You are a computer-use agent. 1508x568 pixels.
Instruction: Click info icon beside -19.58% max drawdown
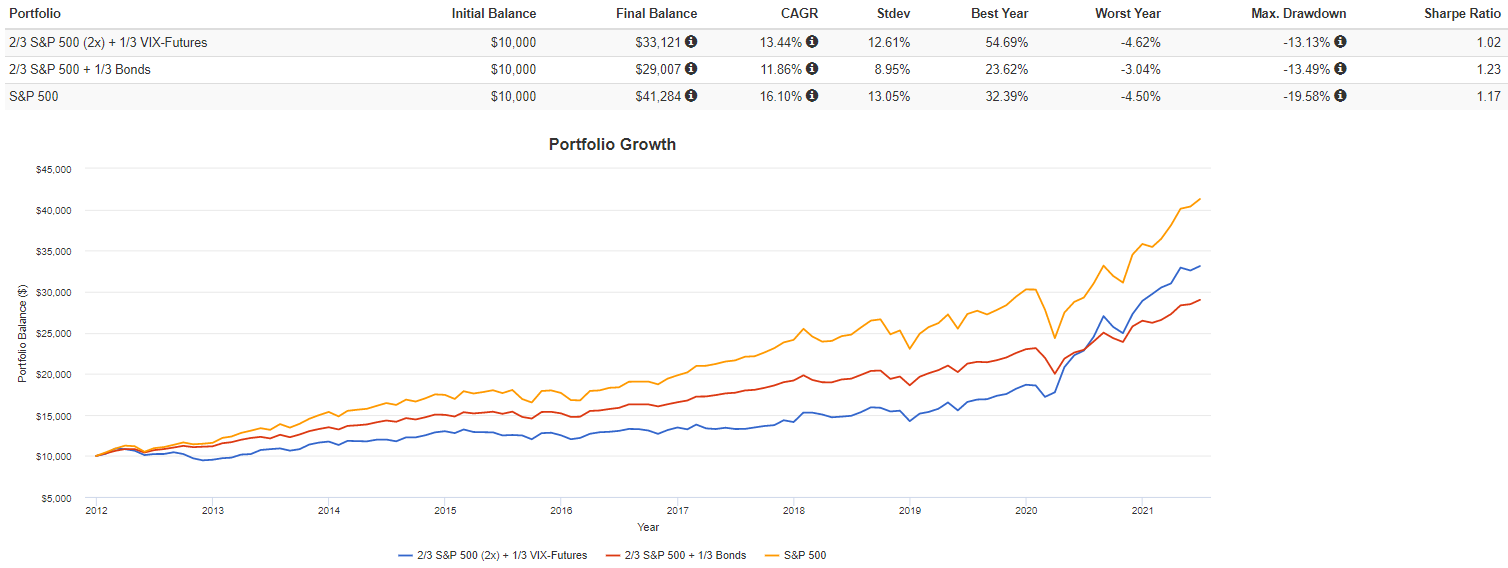[x=1340, y=96]
